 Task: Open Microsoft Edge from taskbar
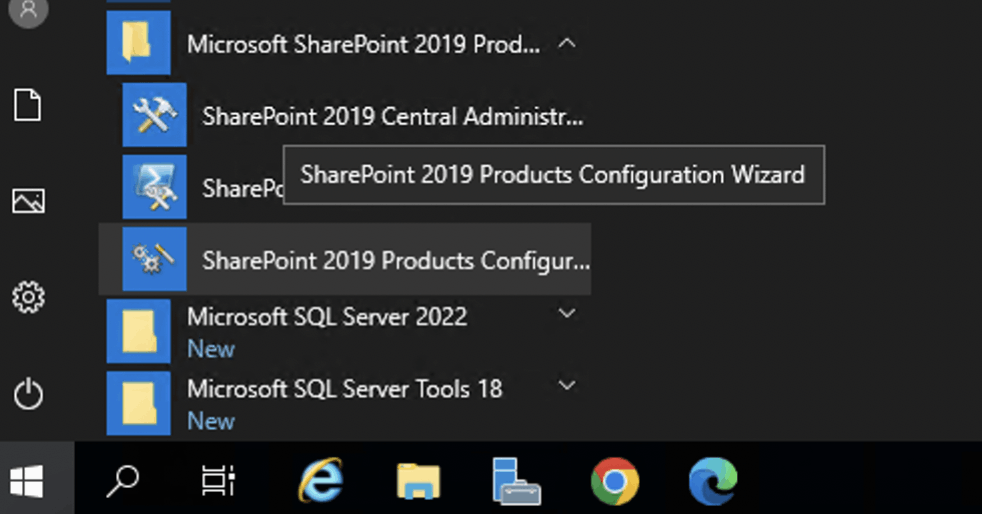(x=712, y=483)
